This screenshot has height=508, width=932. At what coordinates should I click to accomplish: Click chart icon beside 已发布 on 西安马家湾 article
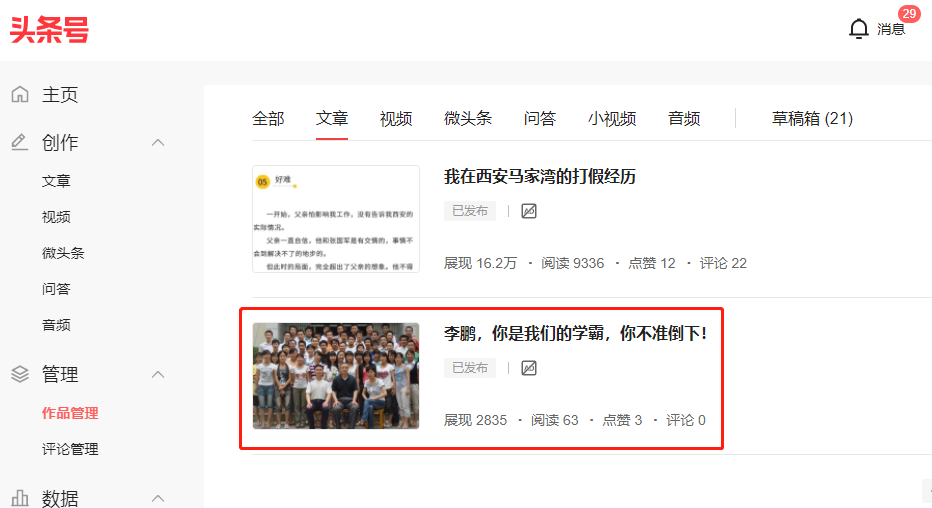click(x=528, y=211)
